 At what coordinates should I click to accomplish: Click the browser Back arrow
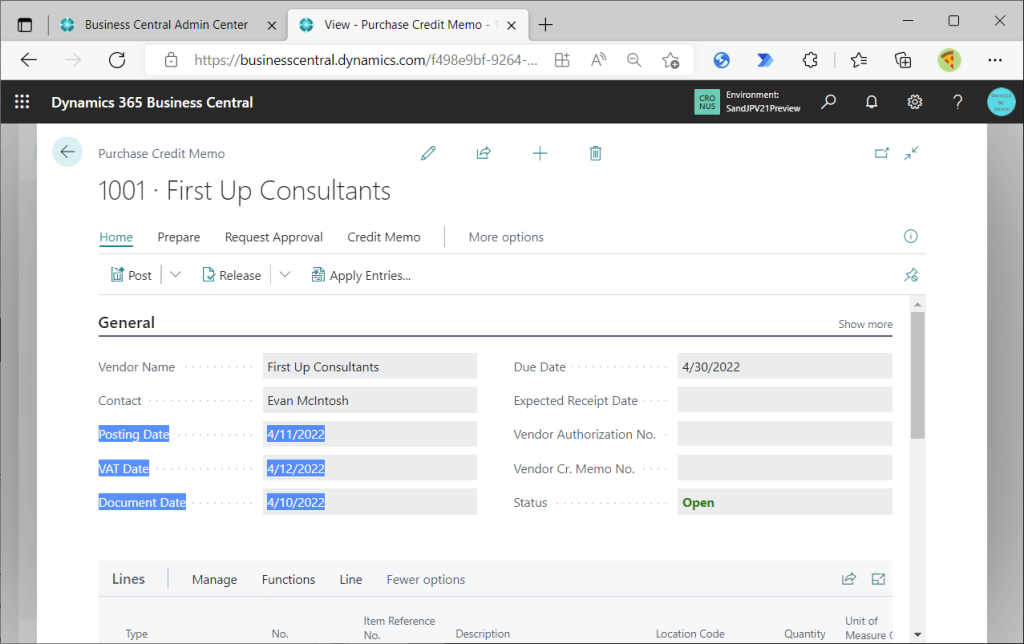coord(29,60)
